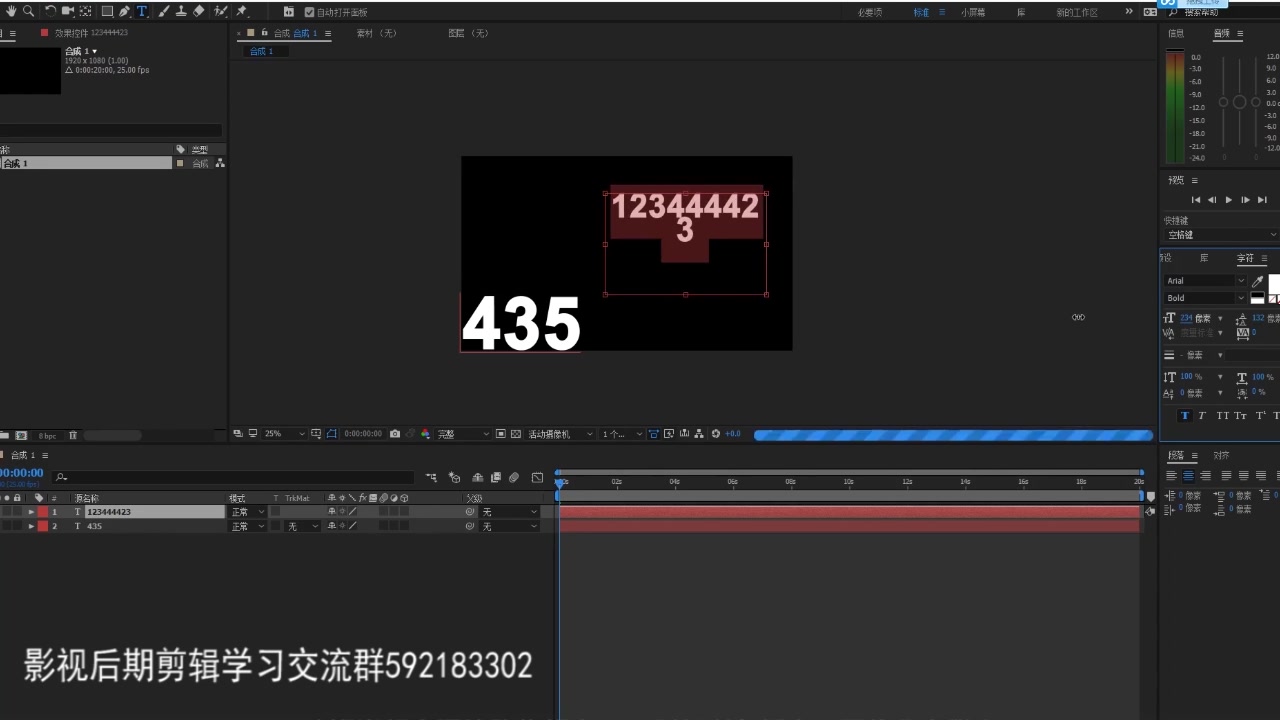Screen dimensions: 1280x720
Task: Click the white fill color swatch
Action: [1274, 283]
